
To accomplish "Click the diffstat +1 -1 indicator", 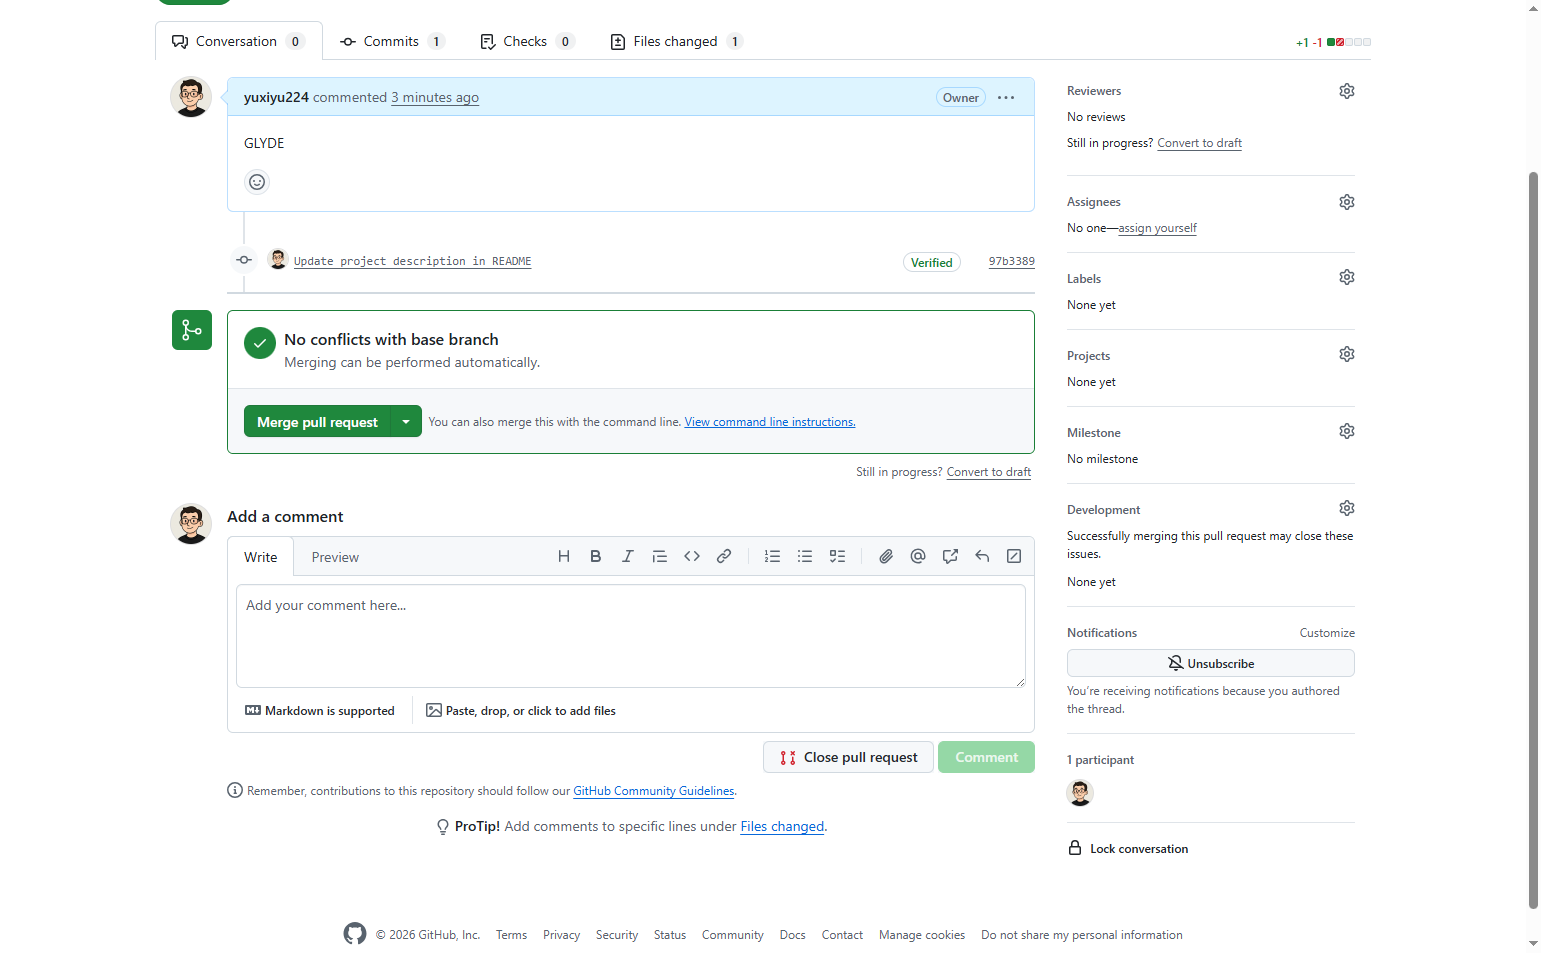I will [1333, 42].
